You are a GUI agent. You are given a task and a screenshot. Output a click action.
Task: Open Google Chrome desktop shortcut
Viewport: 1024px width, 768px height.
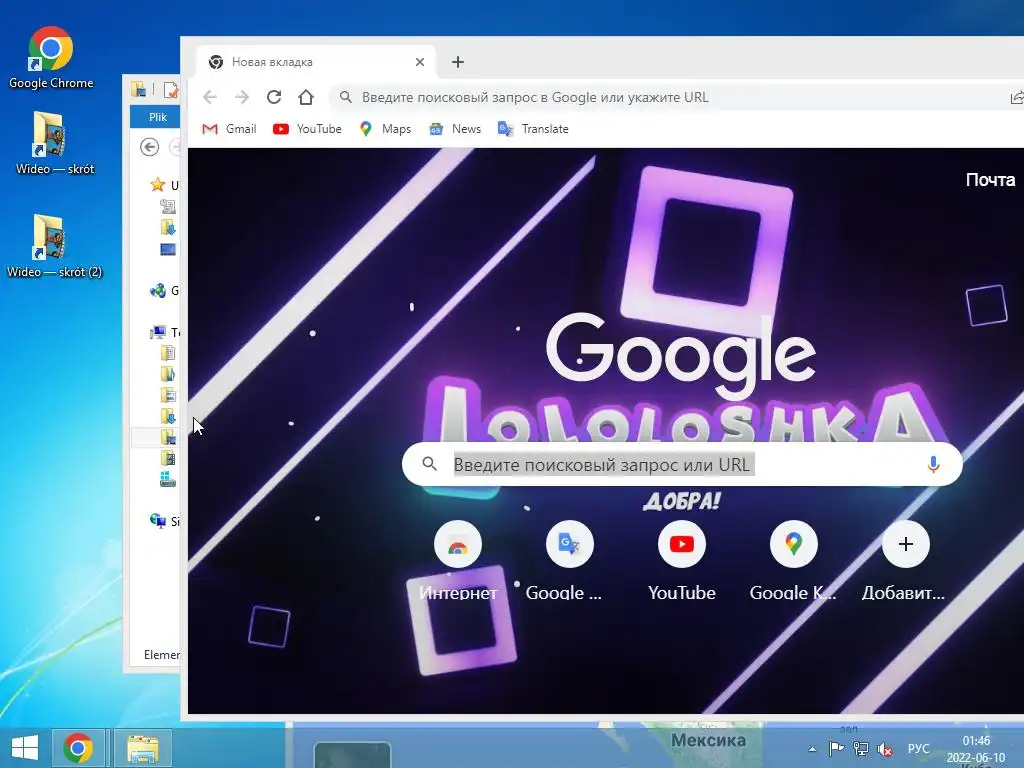point(51,57)
